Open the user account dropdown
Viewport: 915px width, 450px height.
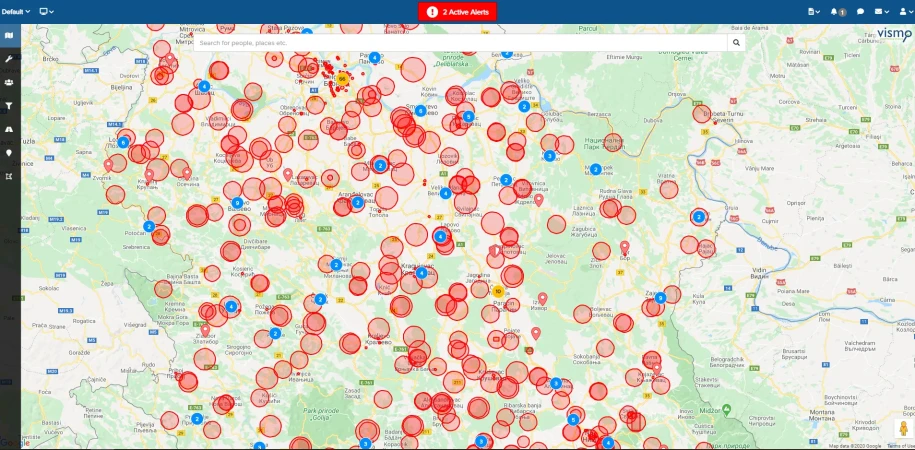coord(905,11)
